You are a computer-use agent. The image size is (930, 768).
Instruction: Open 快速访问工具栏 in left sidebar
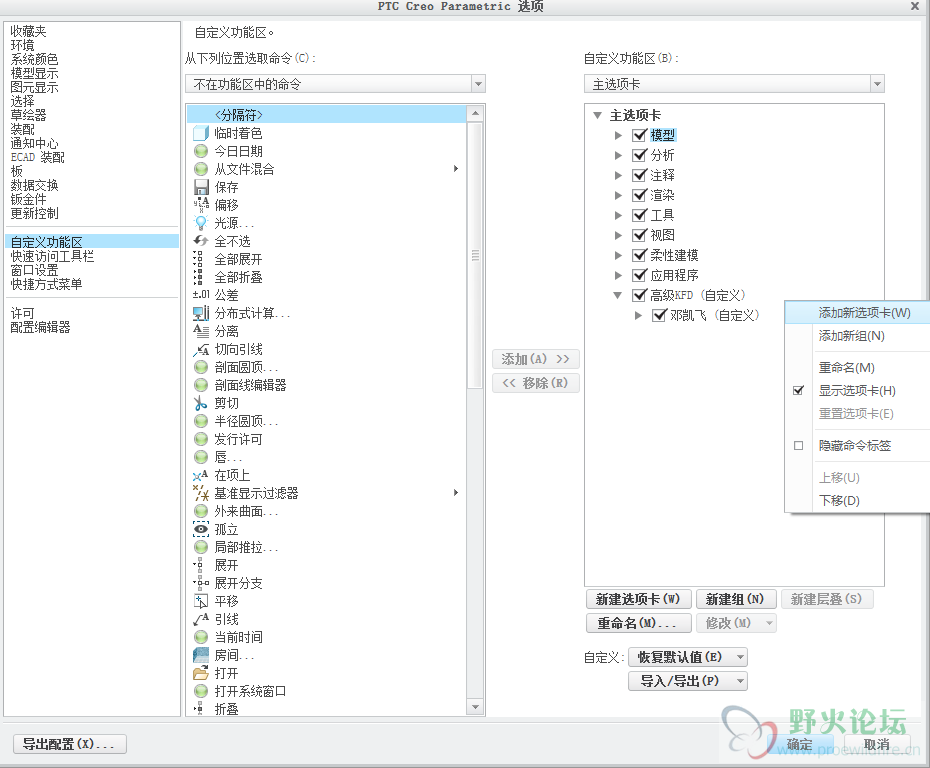pyautogui.click(x=52, y=257)
